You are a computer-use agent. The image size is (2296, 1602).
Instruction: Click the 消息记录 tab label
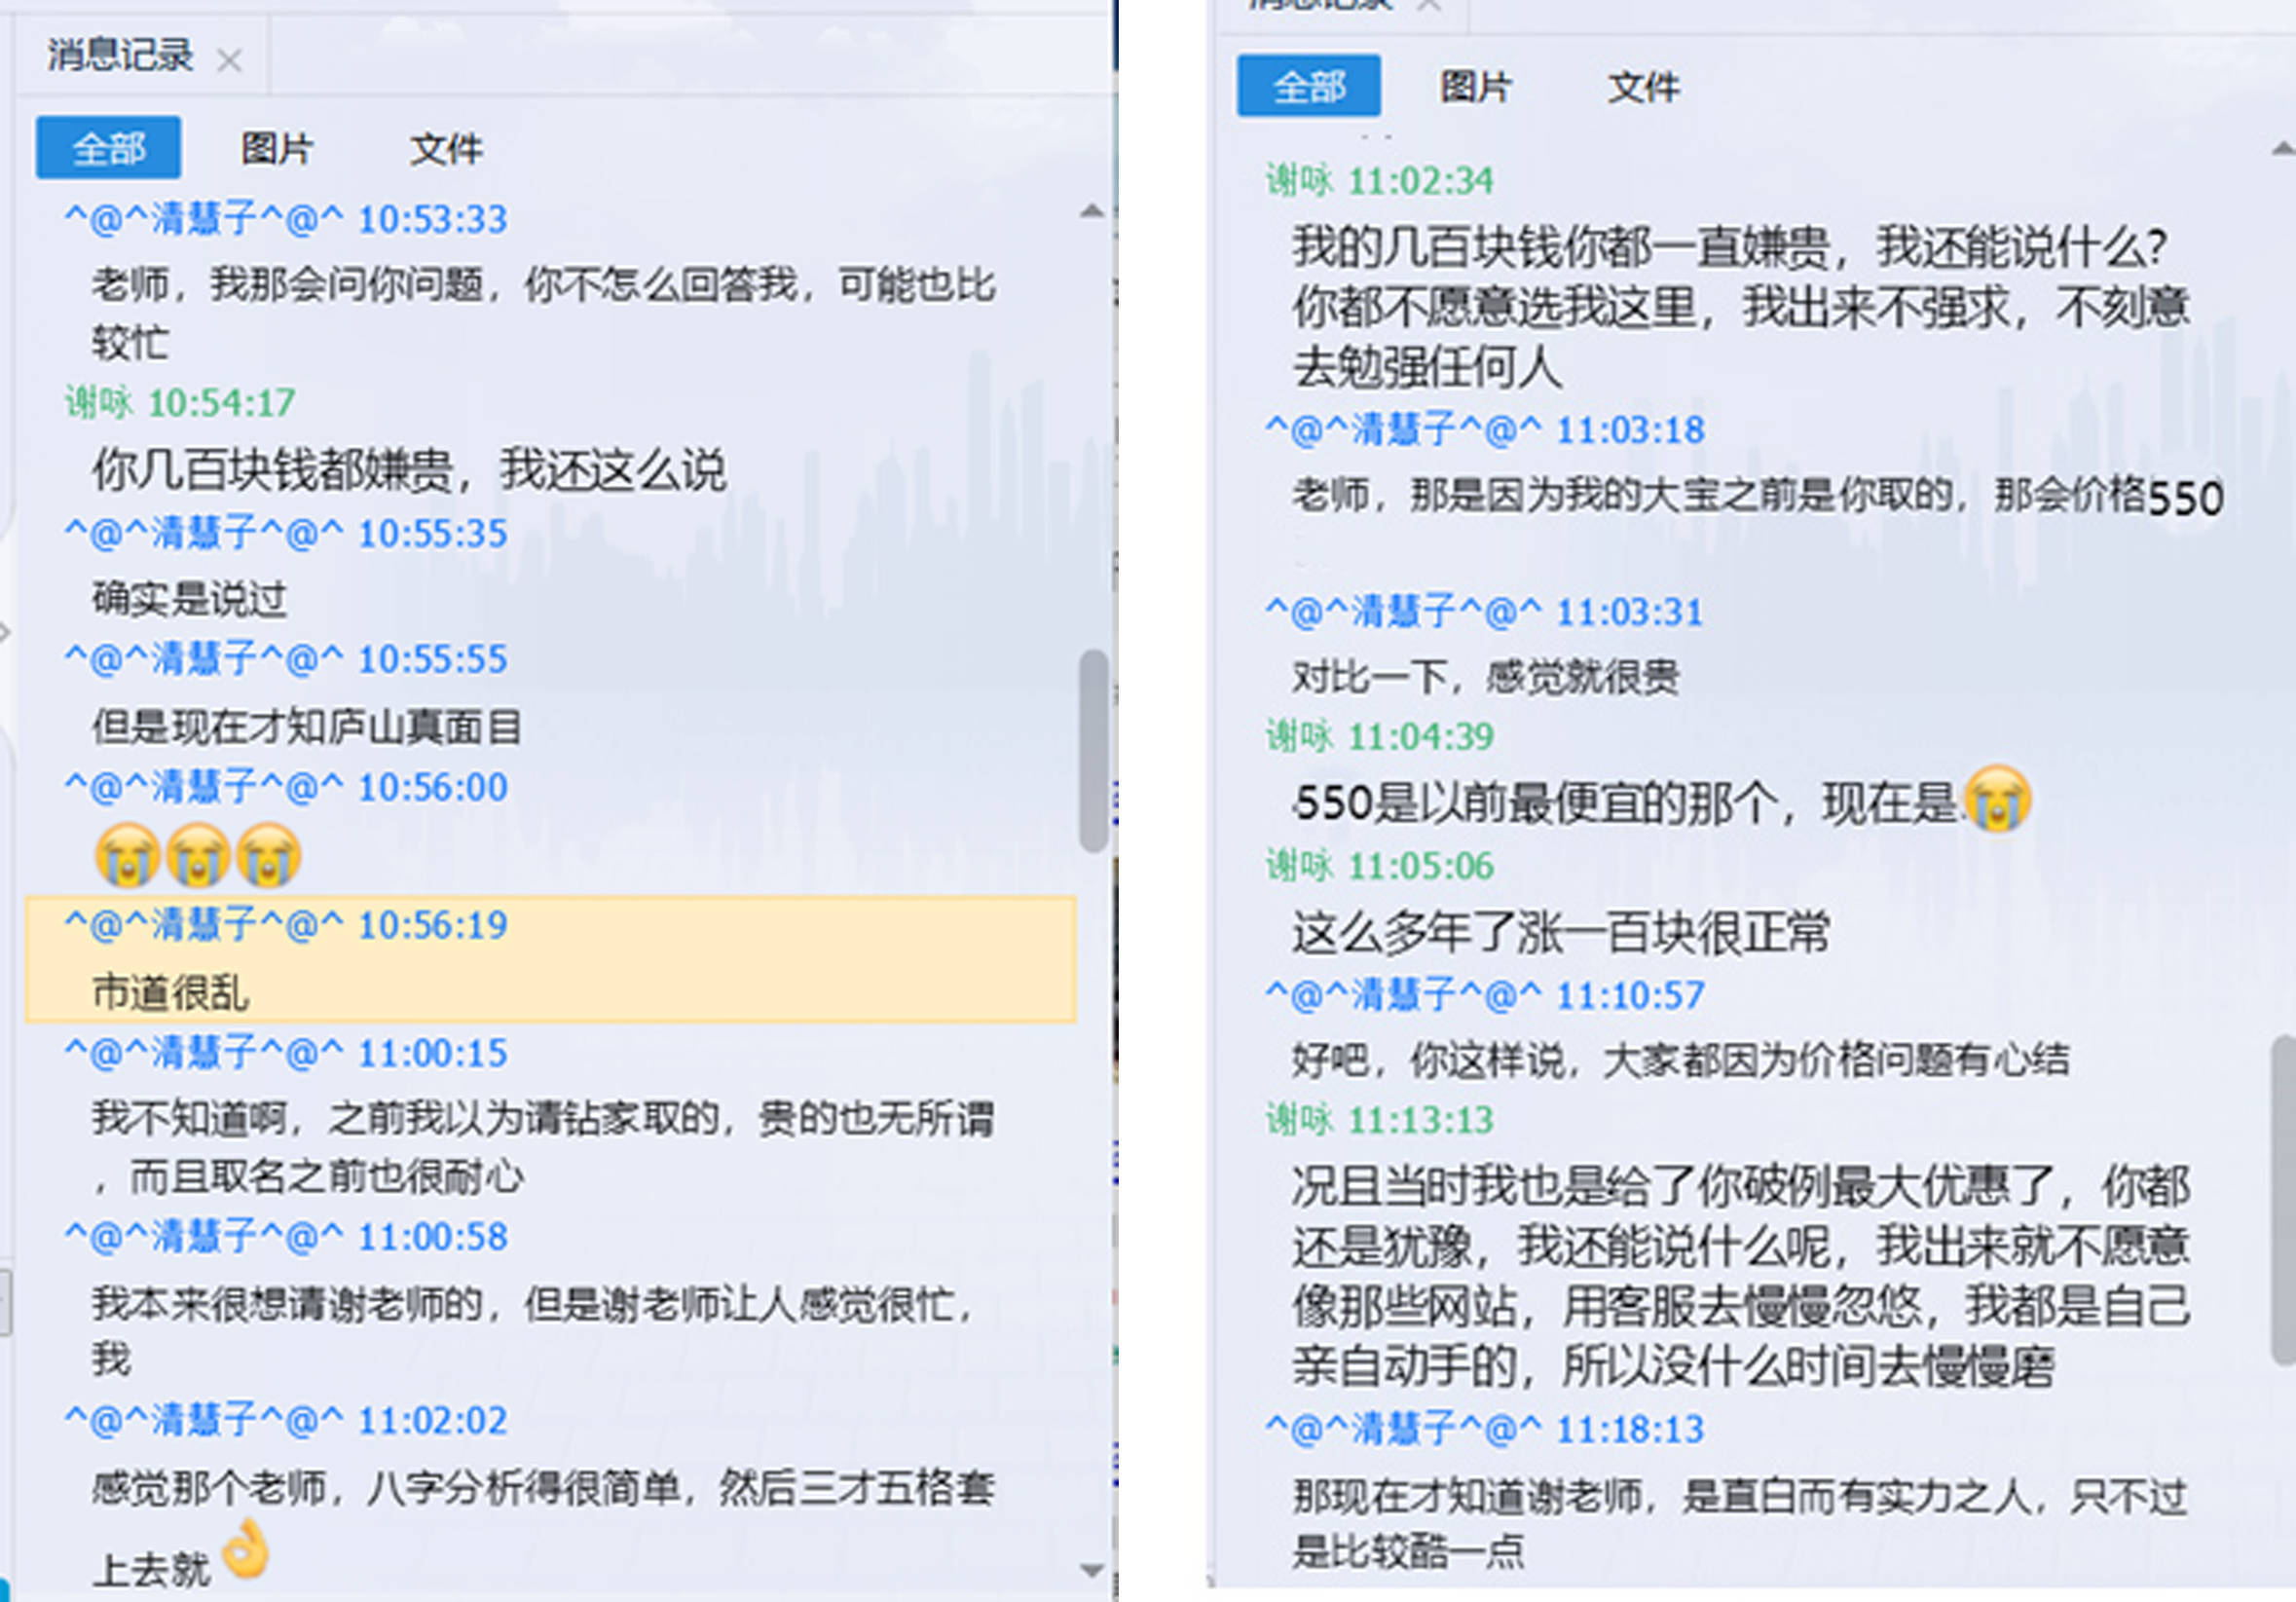[120, 56]
